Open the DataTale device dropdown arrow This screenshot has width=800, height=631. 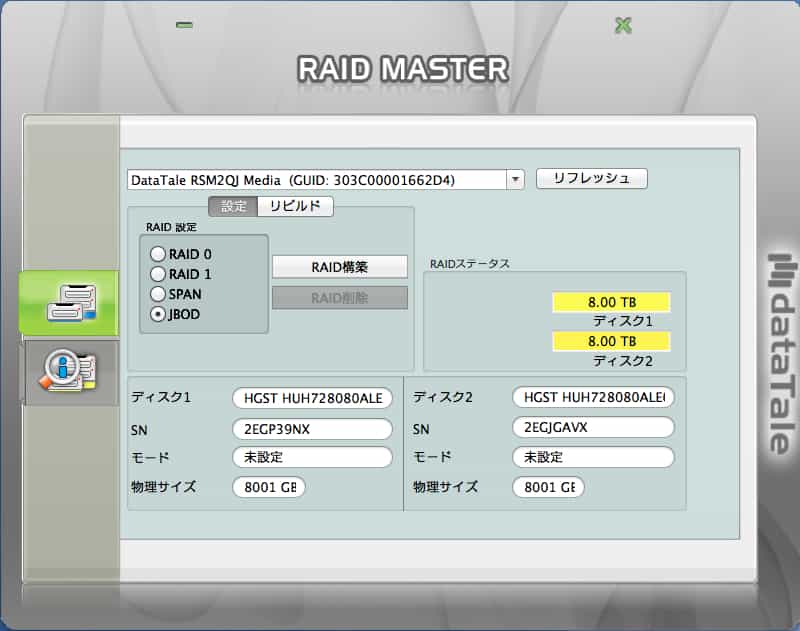(x=515, y=180)
